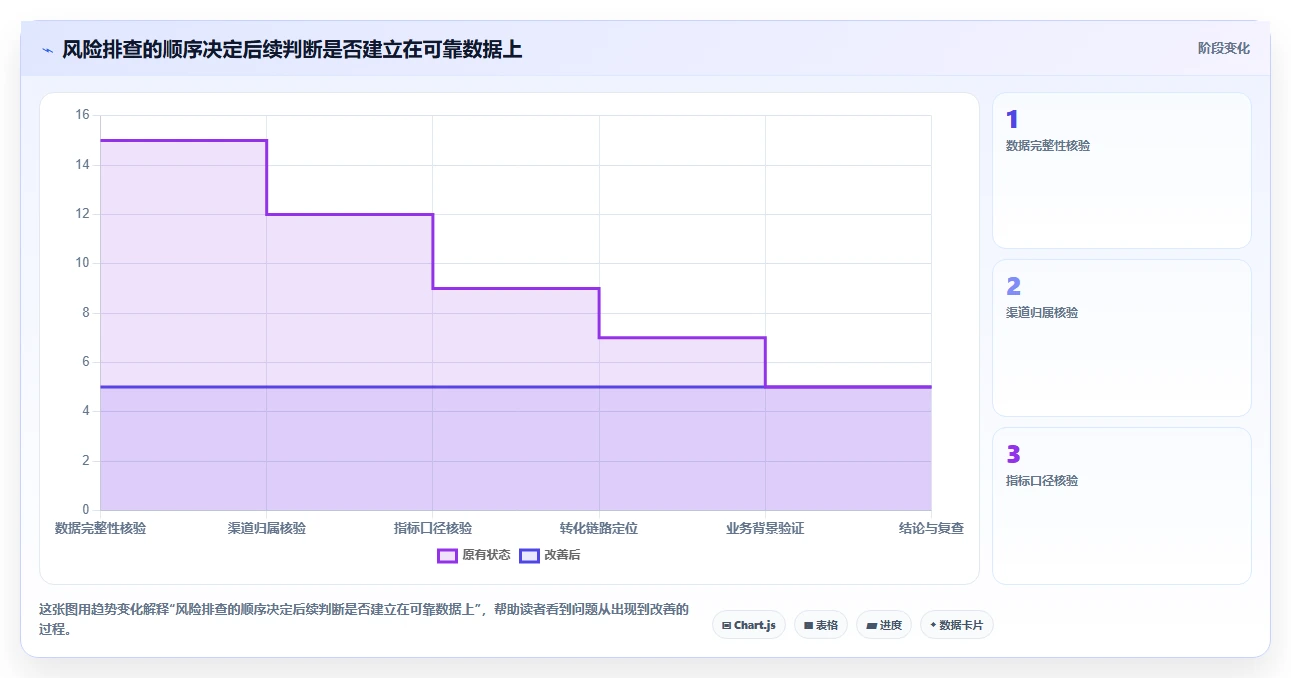
Task: Open card 2 渠道归属核验
Action: [x=1121, y=338]
